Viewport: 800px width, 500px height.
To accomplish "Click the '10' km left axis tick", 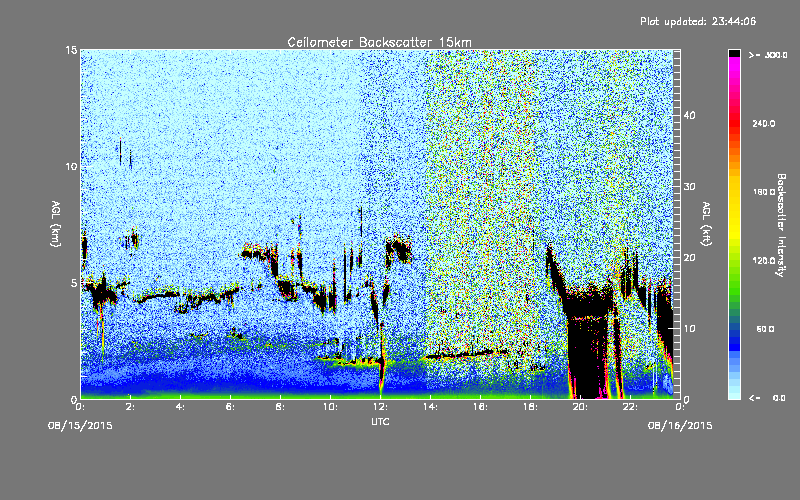I will pos(71,167).
